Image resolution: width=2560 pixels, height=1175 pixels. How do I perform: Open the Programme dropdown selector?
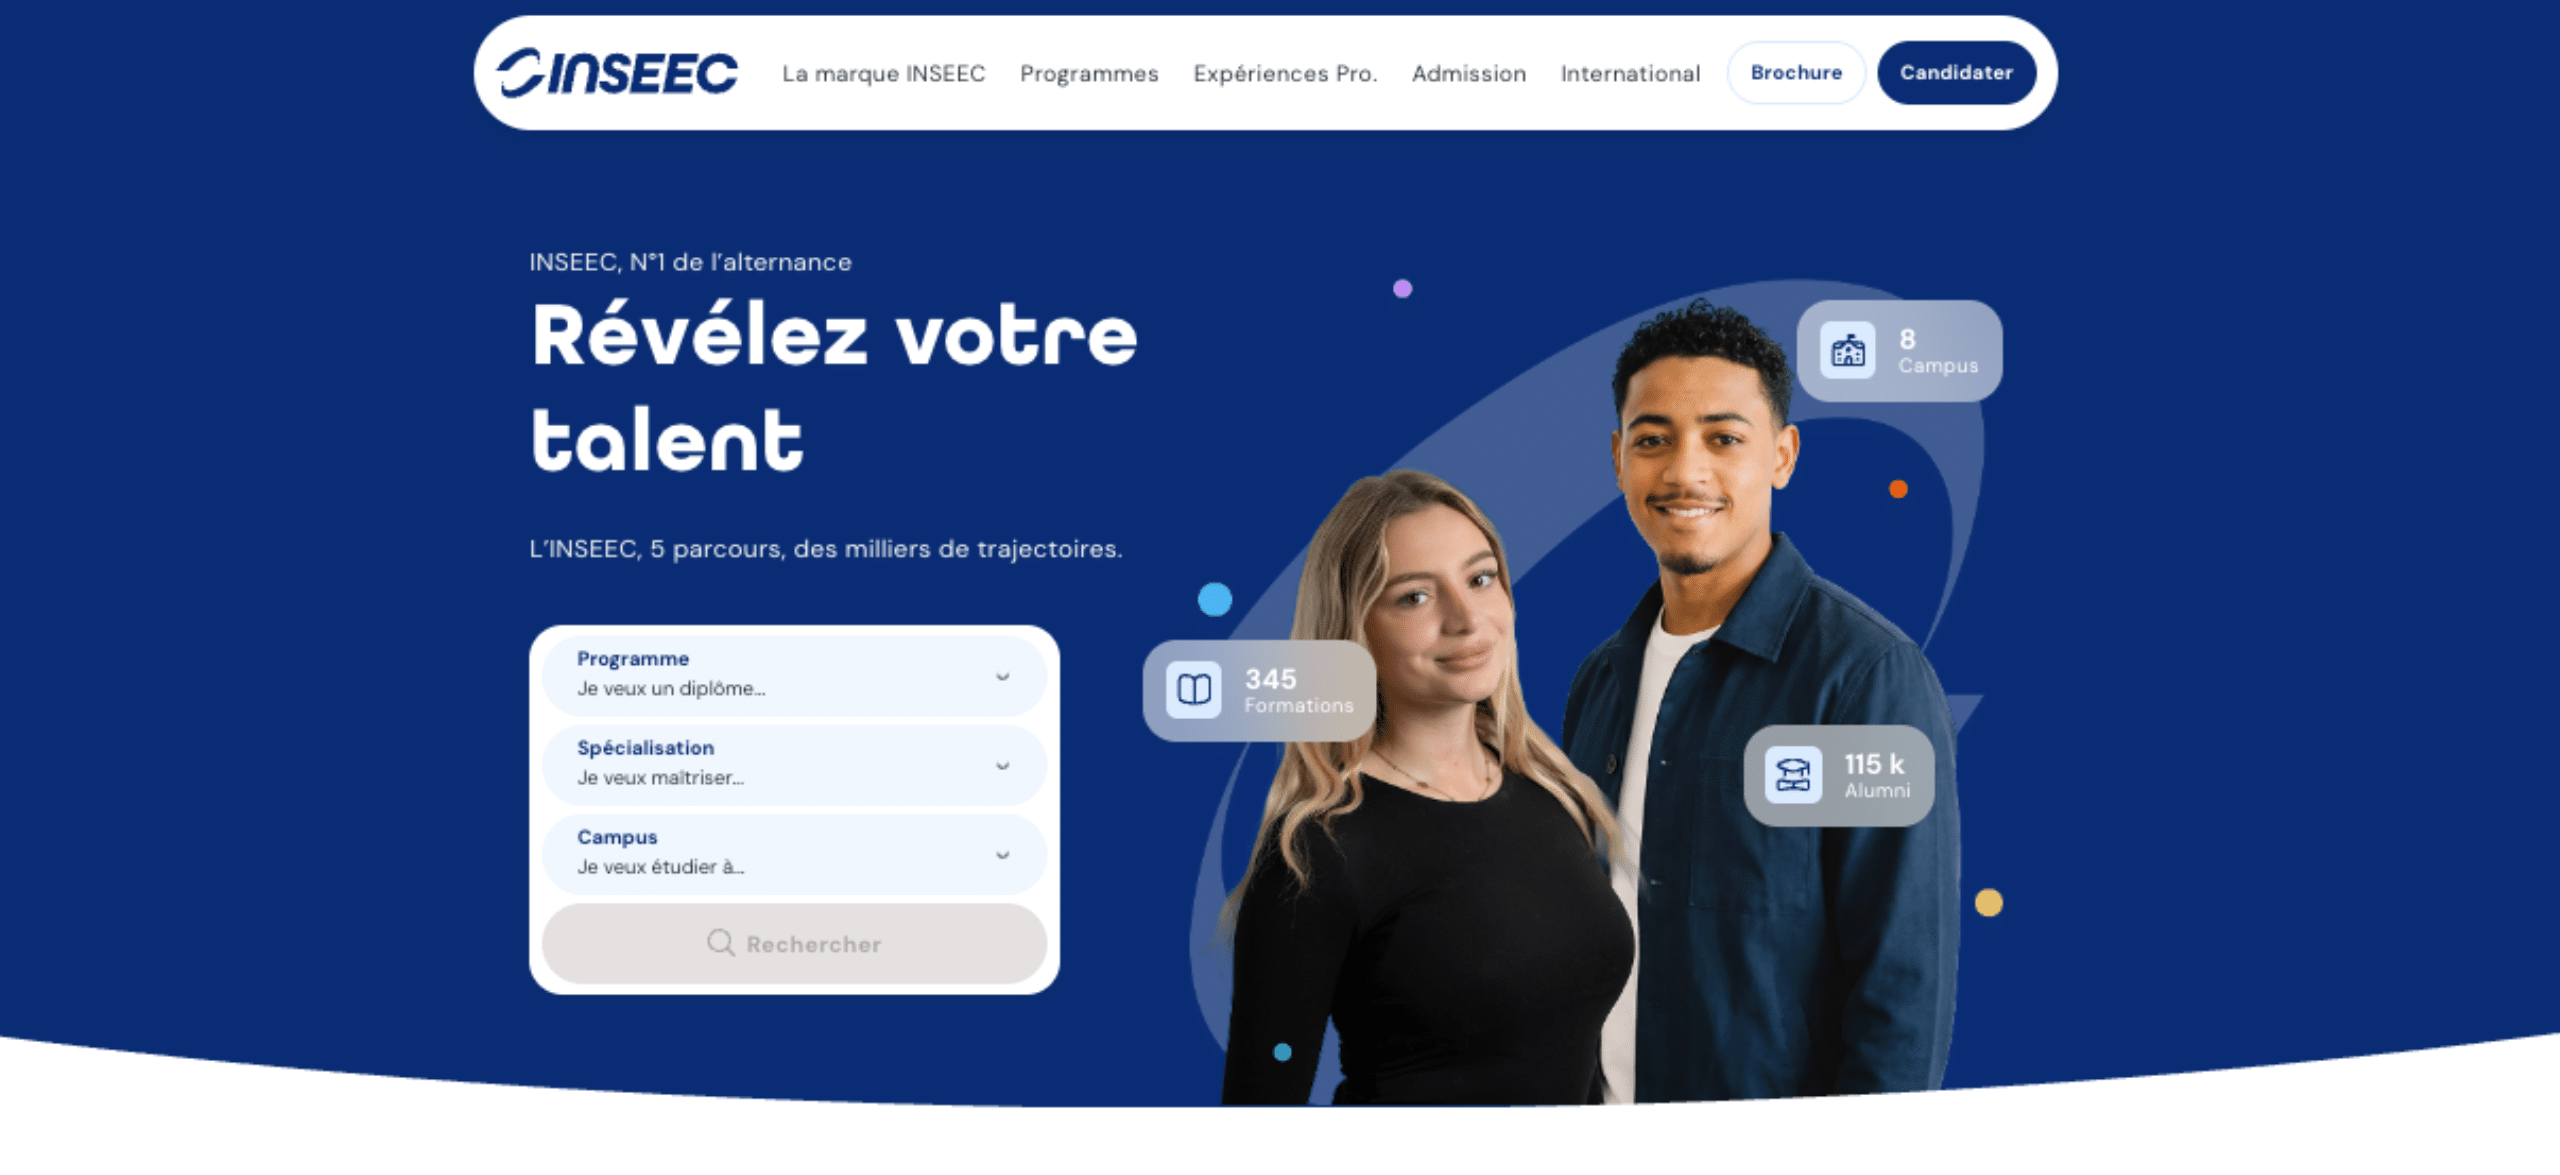(794, 676)
